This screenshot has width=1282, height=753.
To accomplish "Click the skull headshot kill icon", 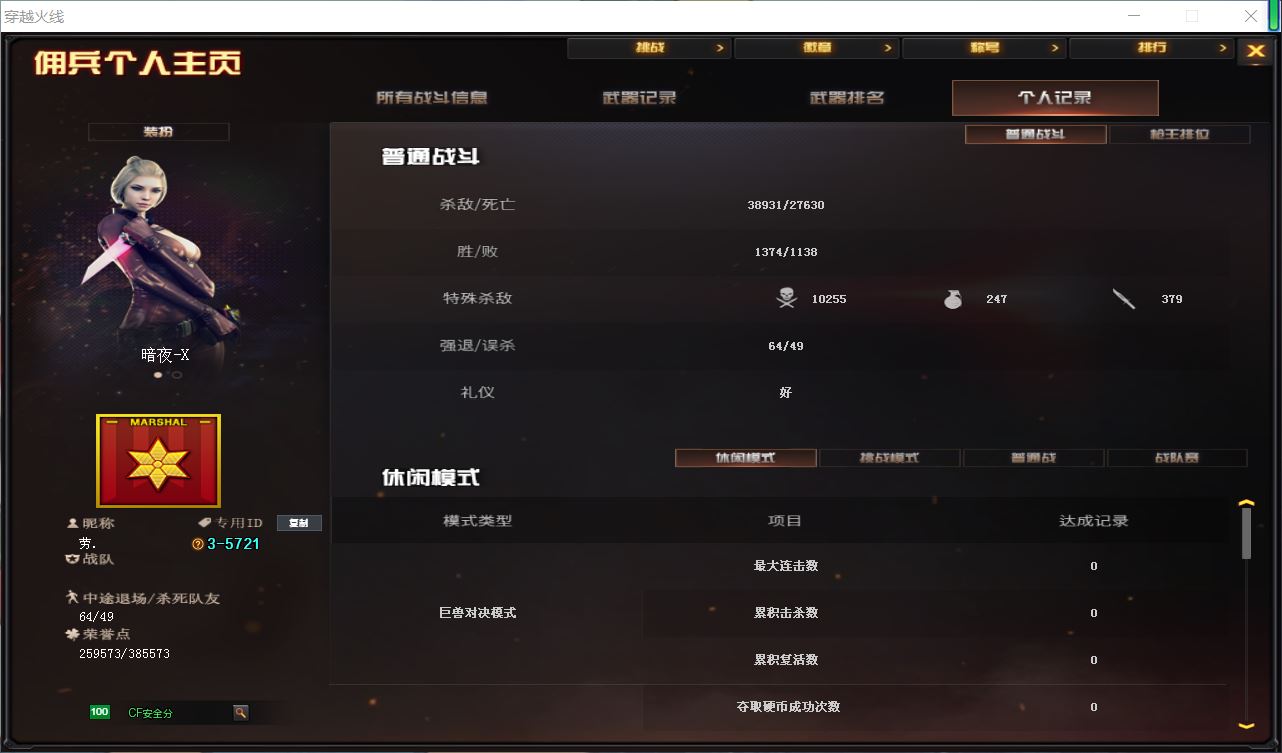I will 786,298.
